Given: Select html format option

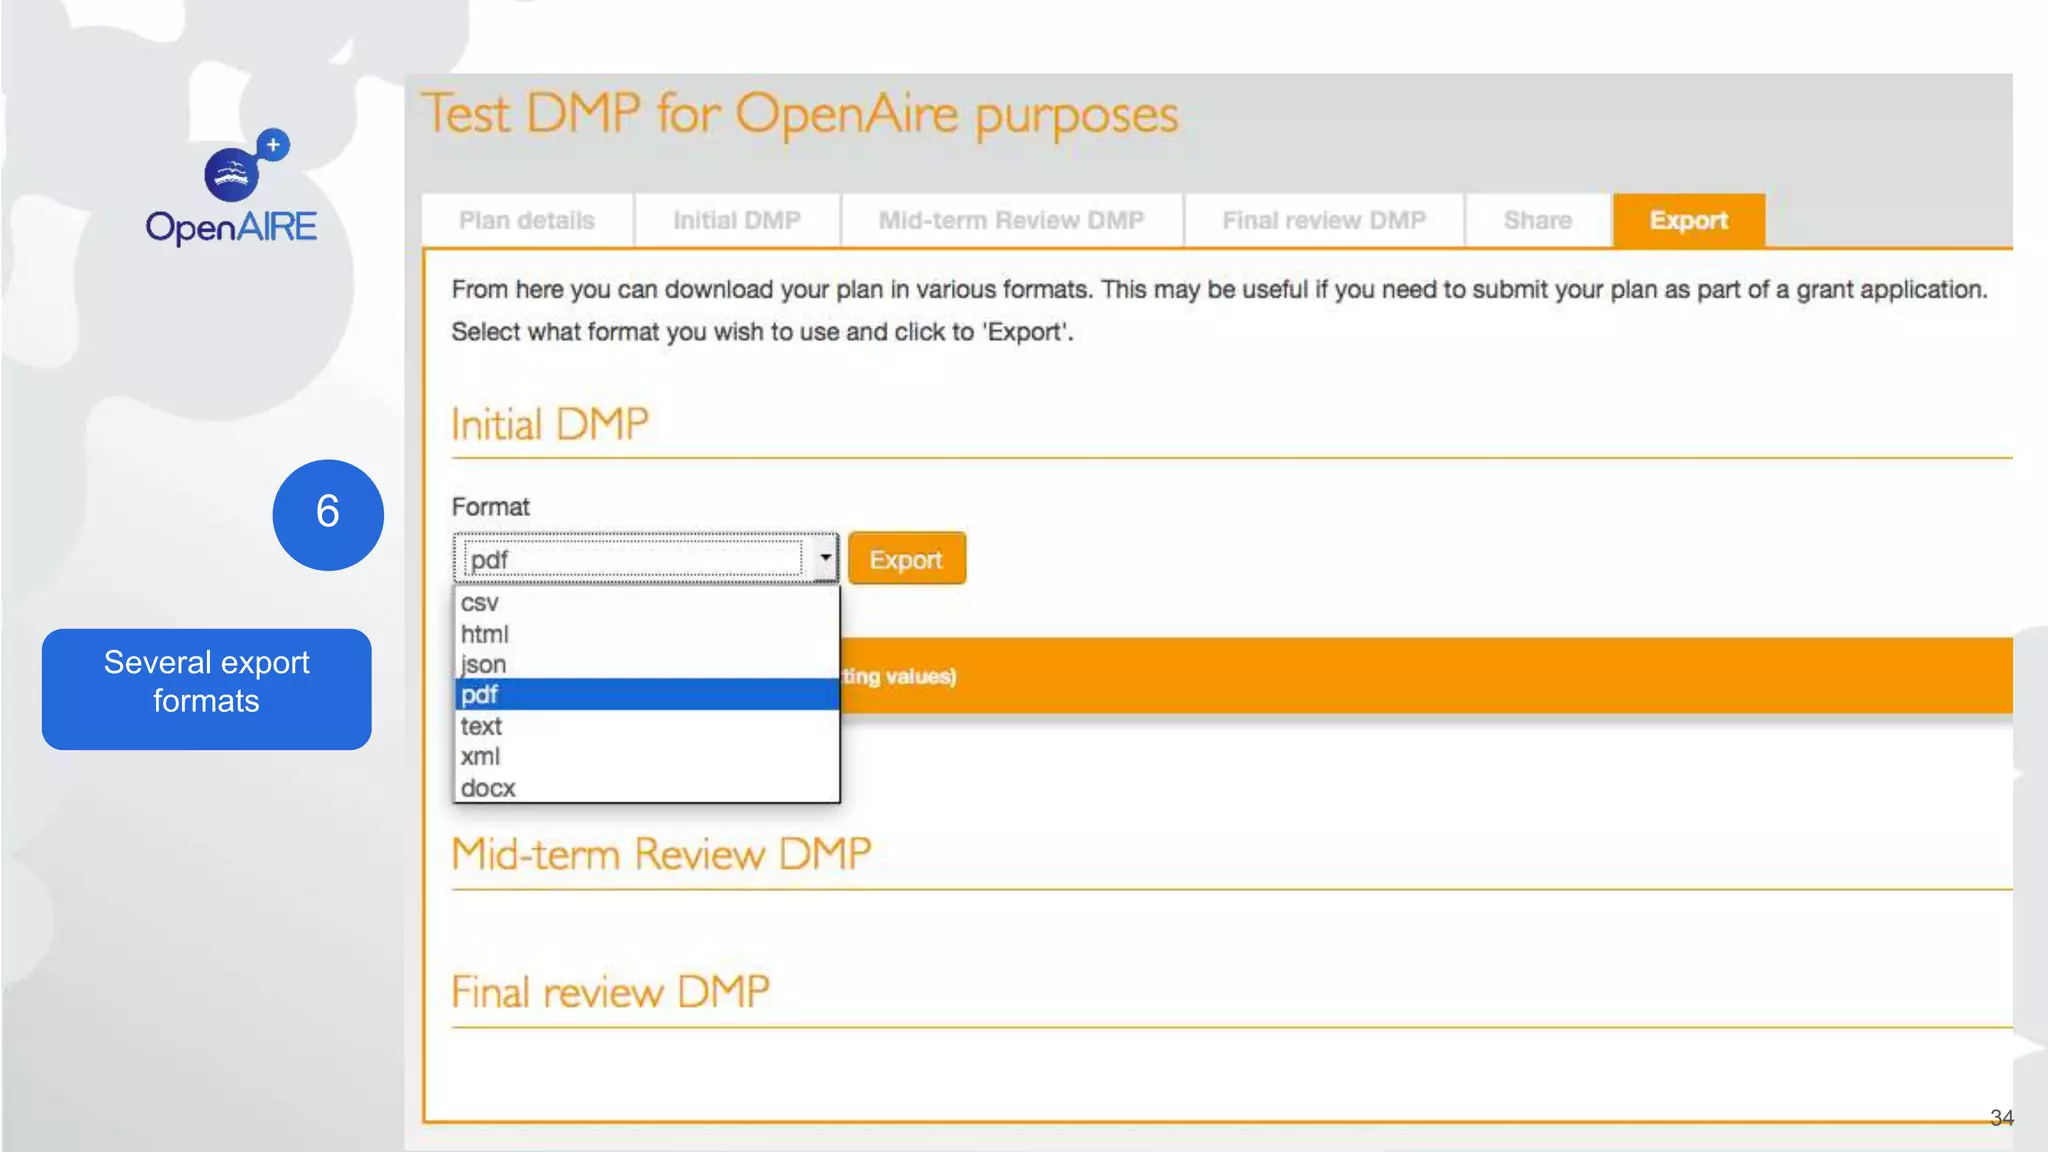Looking at the screenshot, I should (x=485, y=634).
